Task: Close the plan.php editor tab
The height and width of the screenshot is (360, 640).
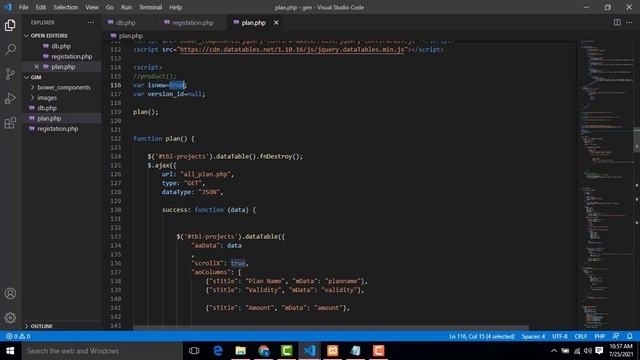Action: (x=276, y=22)
